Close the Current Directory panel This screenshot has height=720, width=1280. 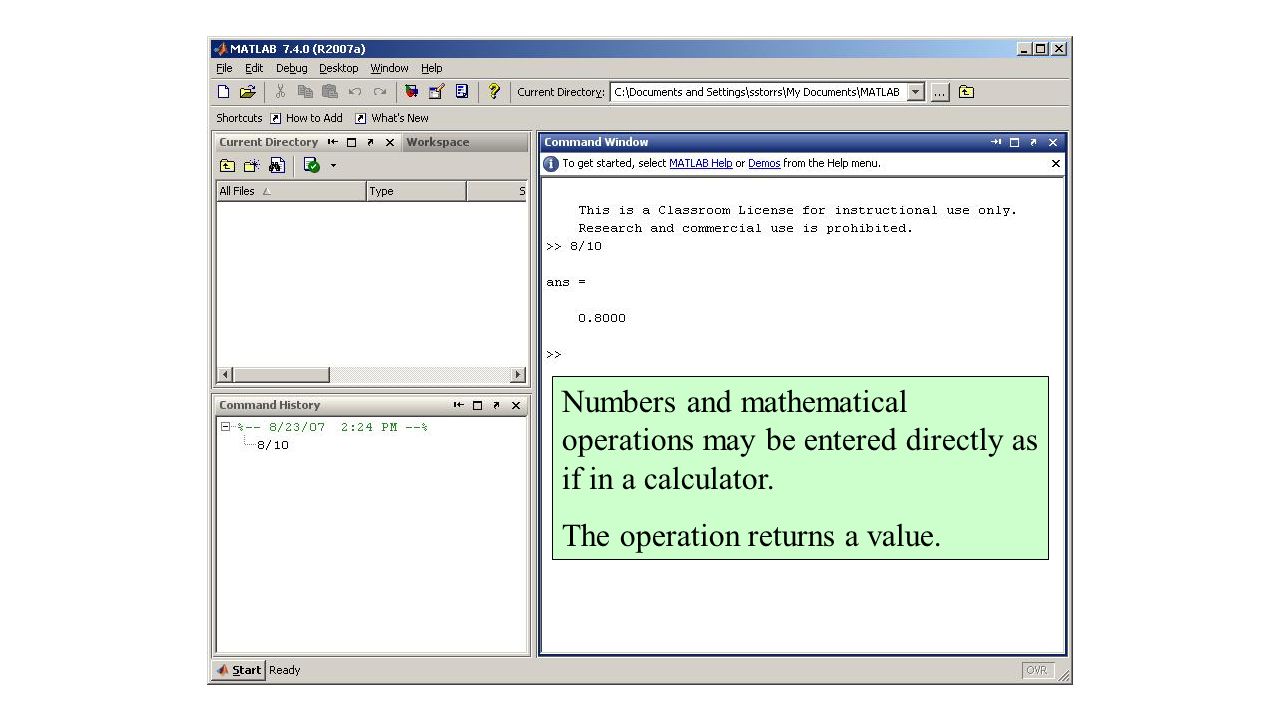click(390, 142)
